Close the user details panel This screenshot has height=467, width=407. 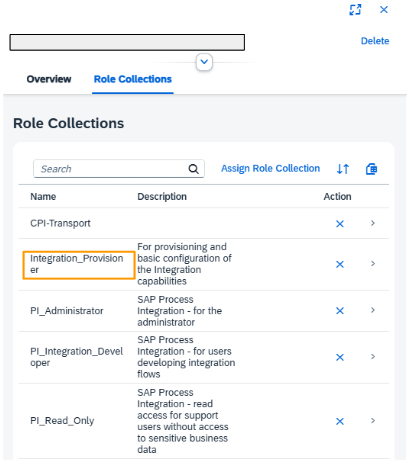click(384, 10)
